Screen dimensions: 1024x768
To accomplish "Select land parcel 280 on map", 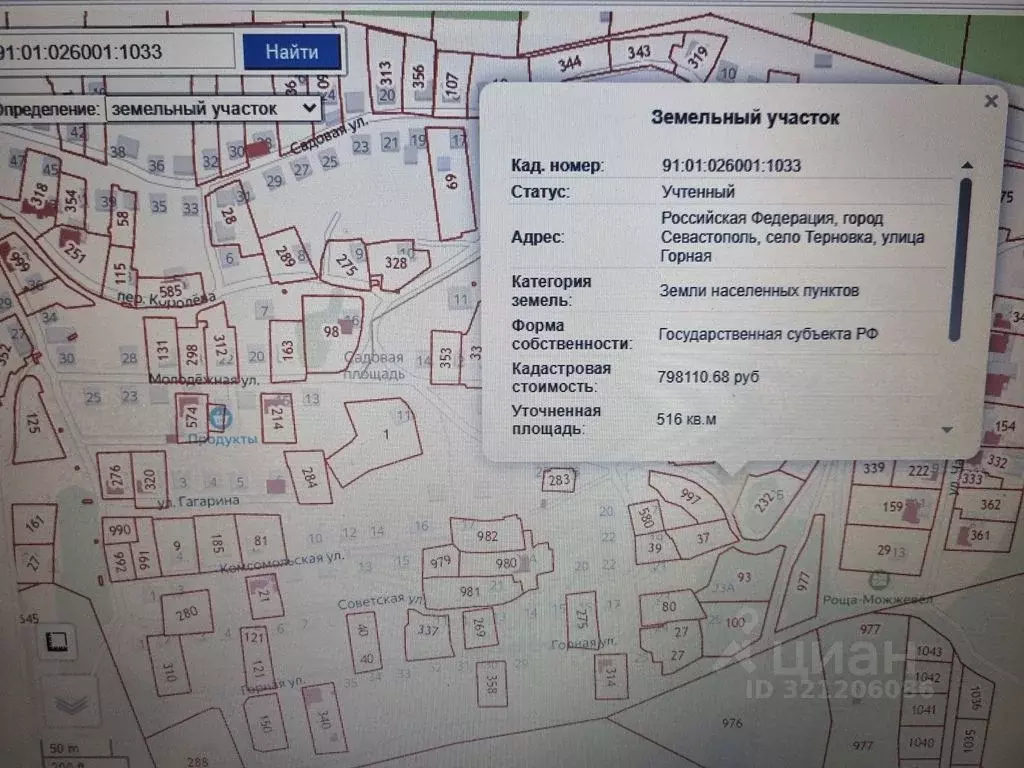I will click(187, 613).
